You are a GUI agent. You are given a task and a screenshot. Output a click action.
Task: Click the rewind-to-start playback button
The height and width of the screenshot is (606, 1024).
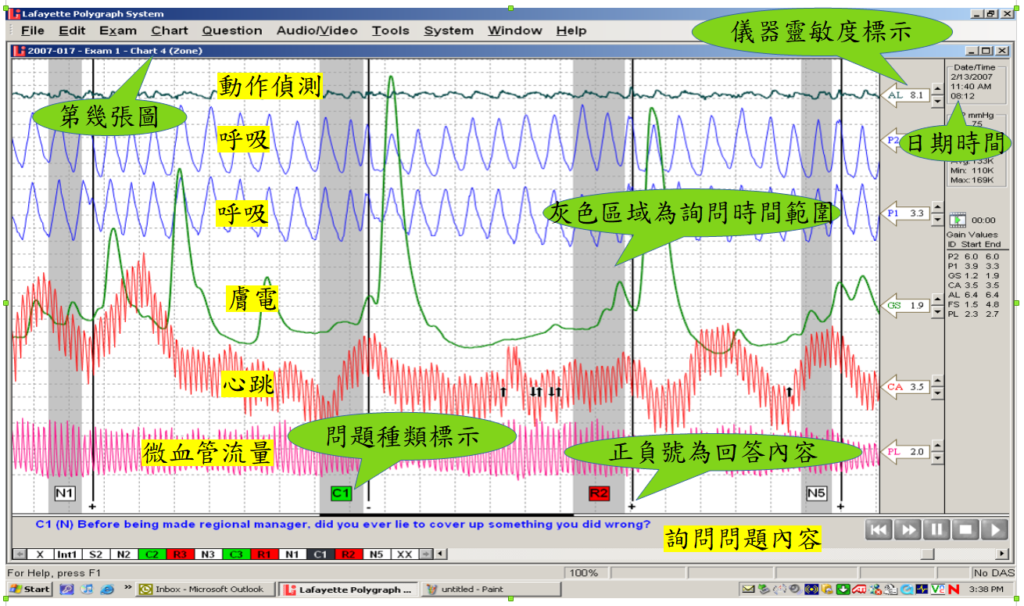[x=878, y=530]
